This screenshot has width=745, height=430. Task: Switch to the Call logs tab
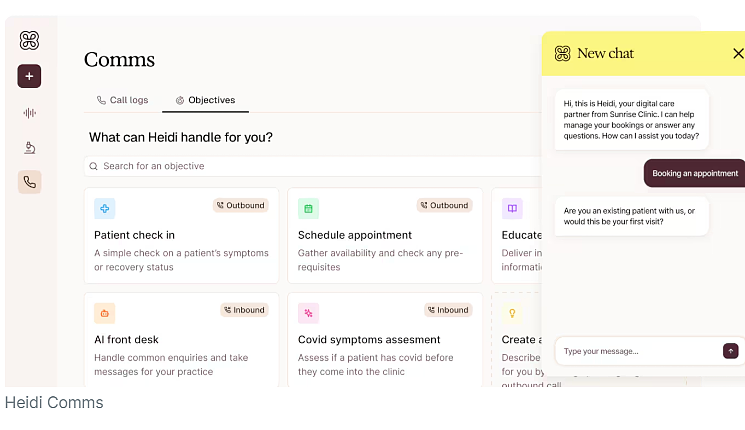(123, 100)
